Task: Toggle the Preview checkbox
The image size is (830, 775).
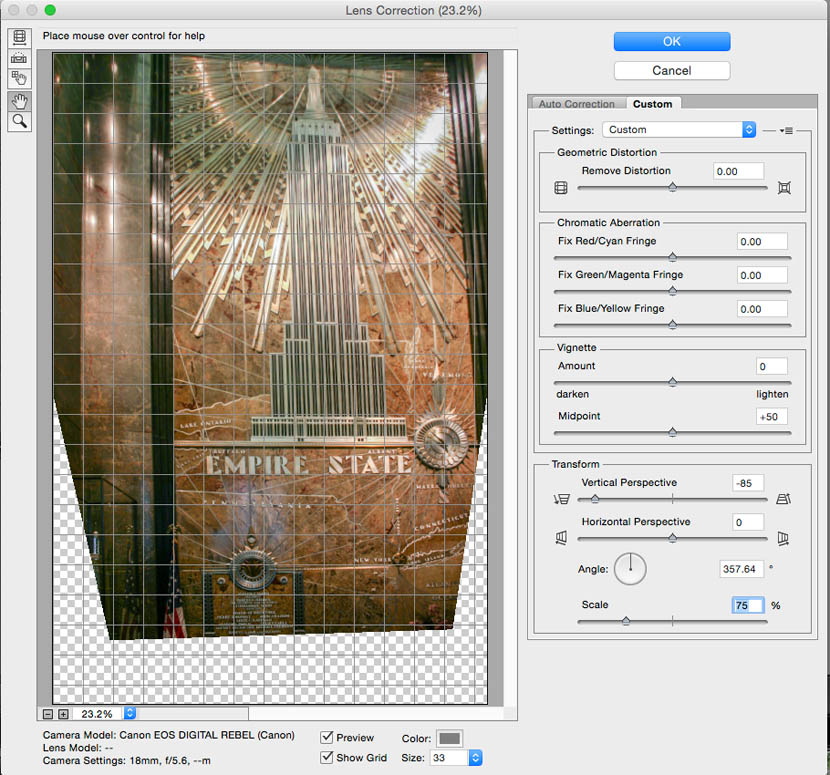Action: tap(327, 737)
